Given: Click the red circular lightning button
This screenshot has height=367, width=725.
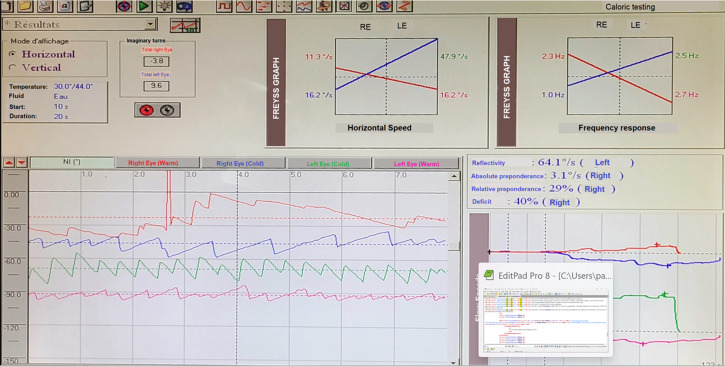Looking at the screenshot, I should point(147,110).
